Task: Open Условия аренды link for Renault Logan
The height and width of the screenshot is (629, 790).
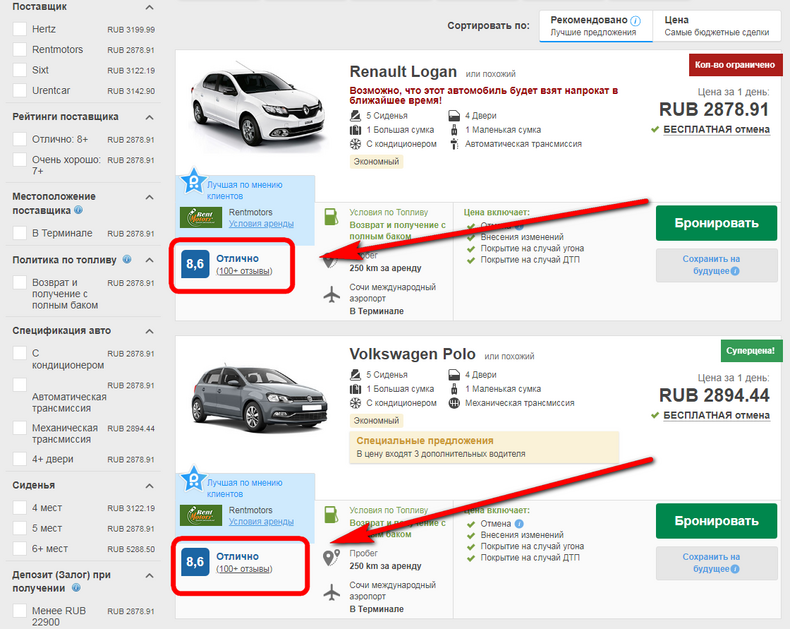Action: pyautogui.click(x=261, y=224)
